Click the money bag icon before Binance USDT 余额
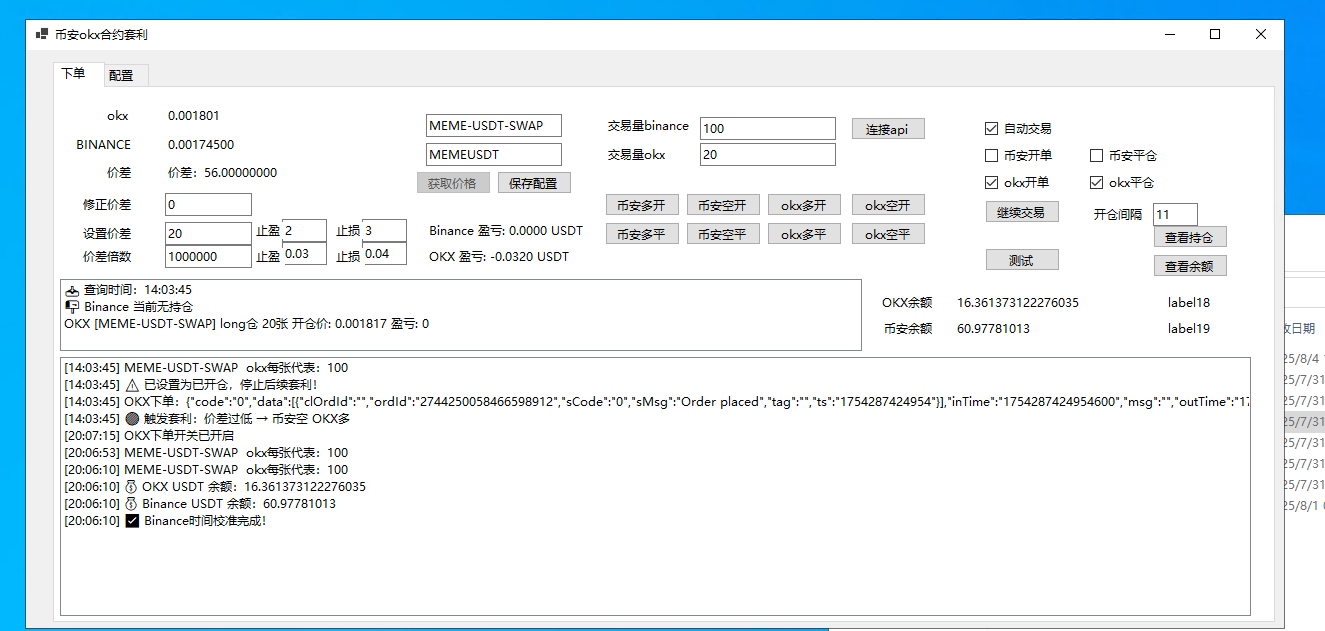This screenshot has width=1325, height=631. (131, 504)
